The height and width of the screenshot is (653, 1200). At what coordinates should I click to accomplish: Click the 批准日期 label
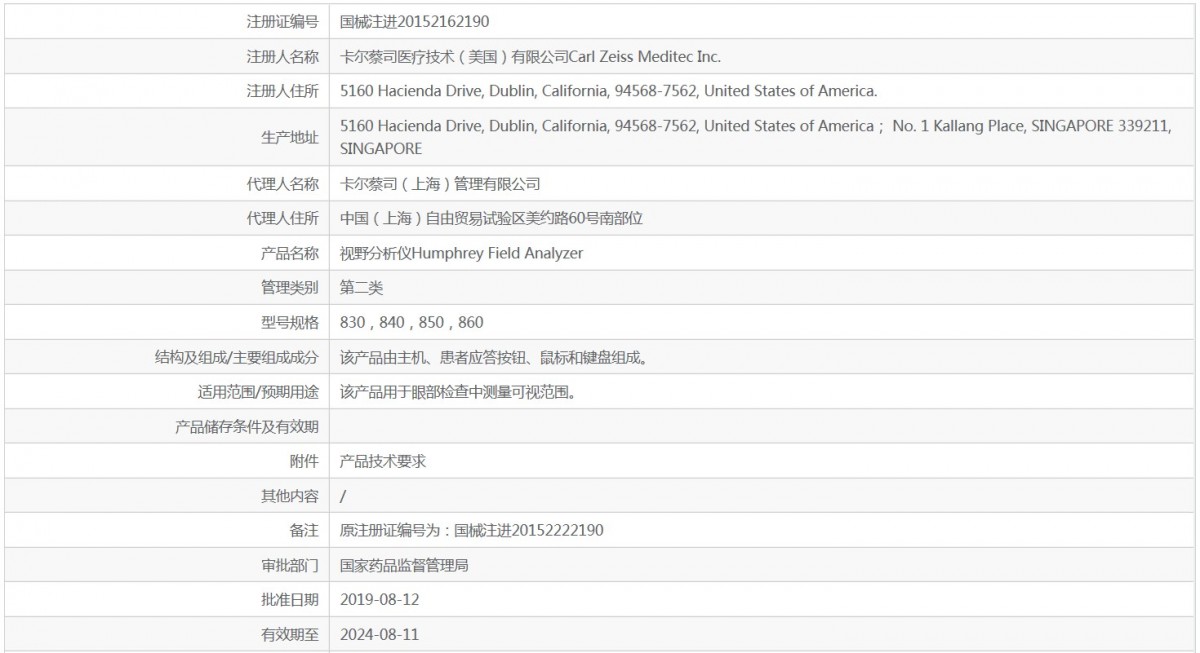(290, 599)
